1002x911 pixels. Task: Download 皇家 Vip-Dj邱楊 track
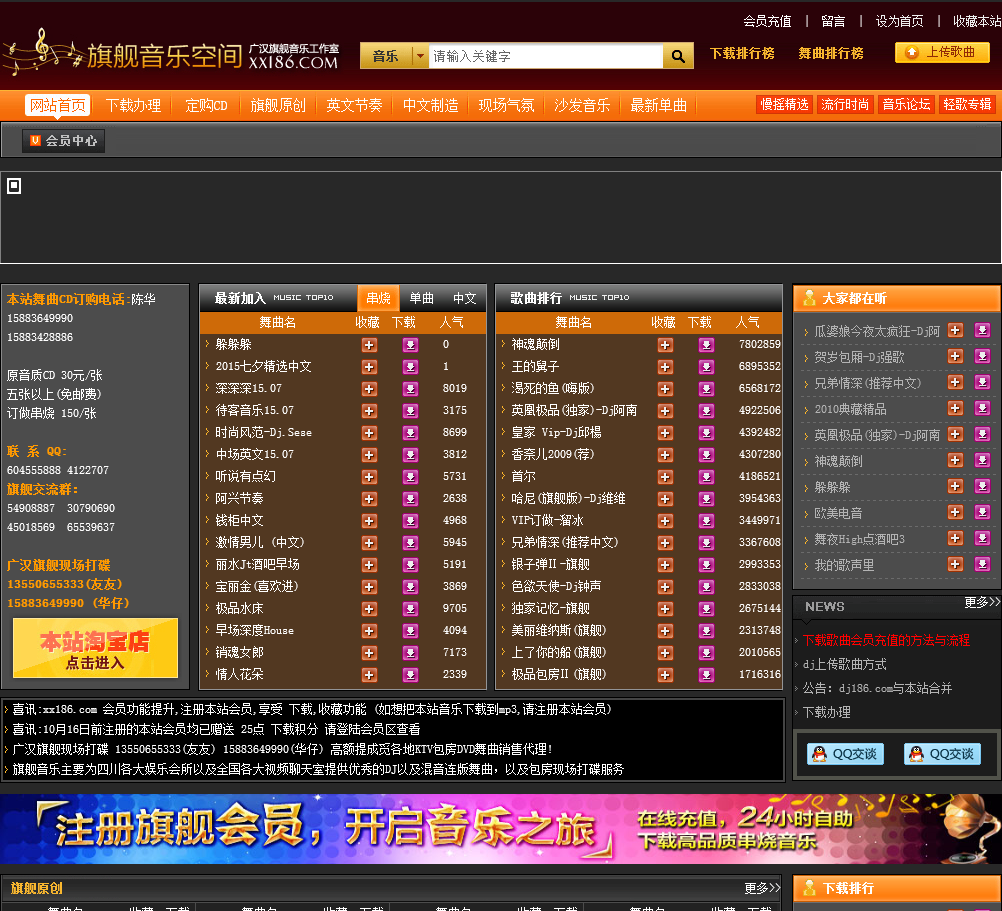click(x=706, y=433)
